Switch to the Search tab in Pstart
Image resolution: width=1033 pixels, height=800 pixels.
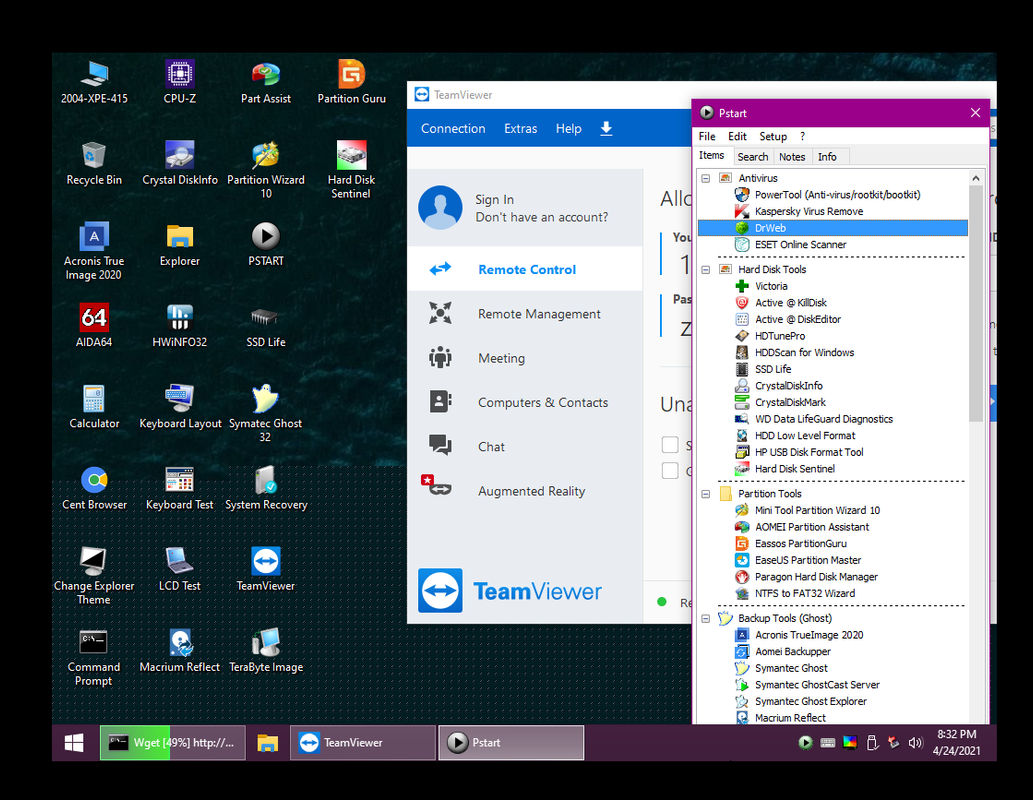pos(752,157)
